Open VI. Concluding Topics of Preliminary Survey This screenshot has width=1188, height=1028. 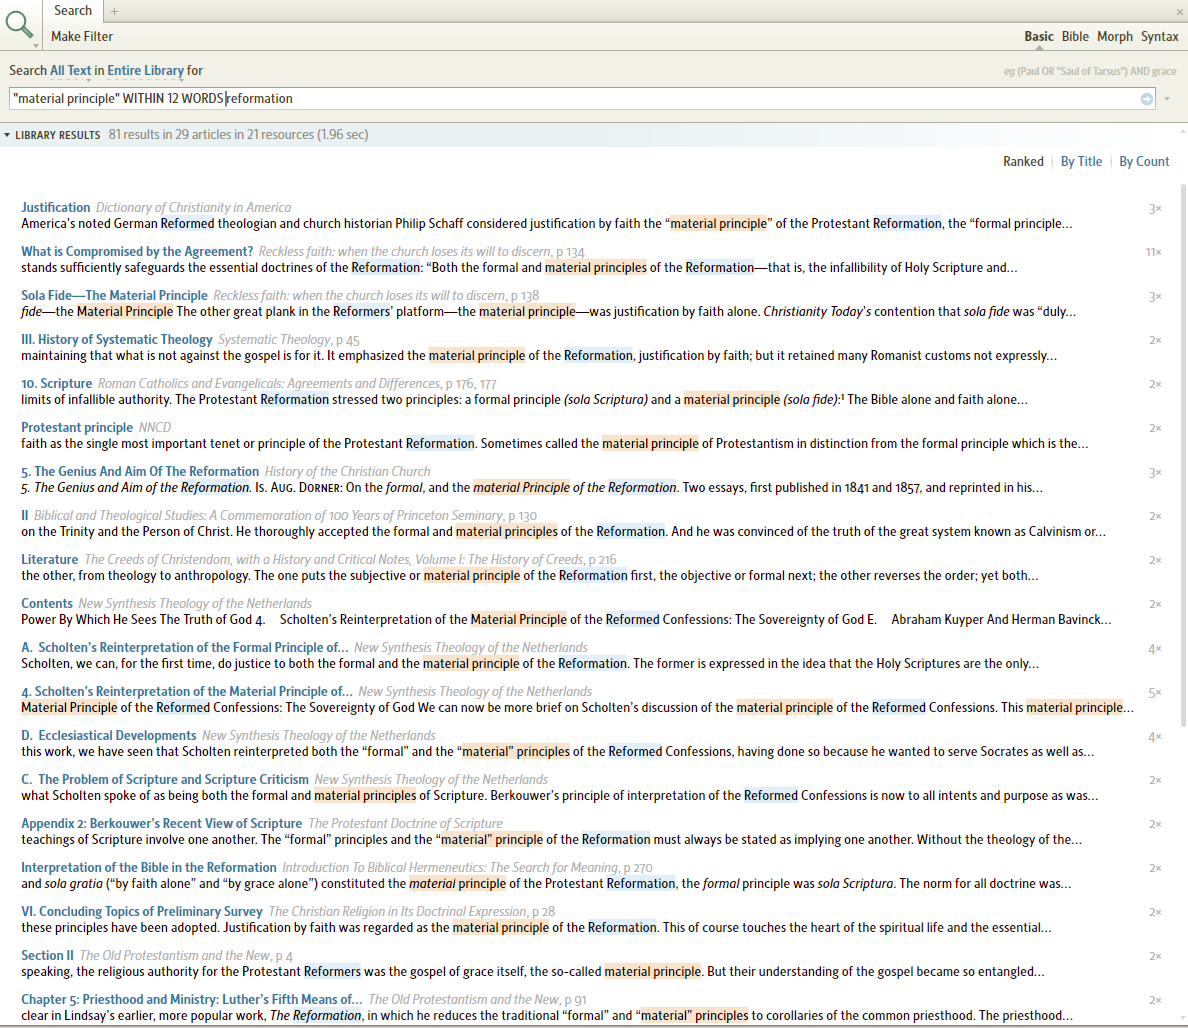click(142, 911)
